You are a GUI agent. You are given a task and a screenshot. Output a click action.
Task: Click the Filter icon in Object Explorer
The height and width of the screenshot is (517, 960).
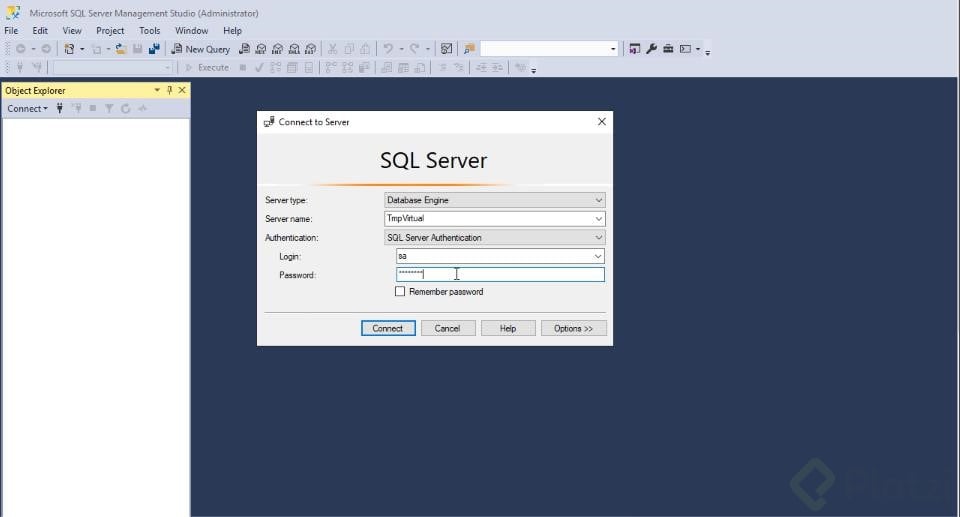click(x=109, y=108)
